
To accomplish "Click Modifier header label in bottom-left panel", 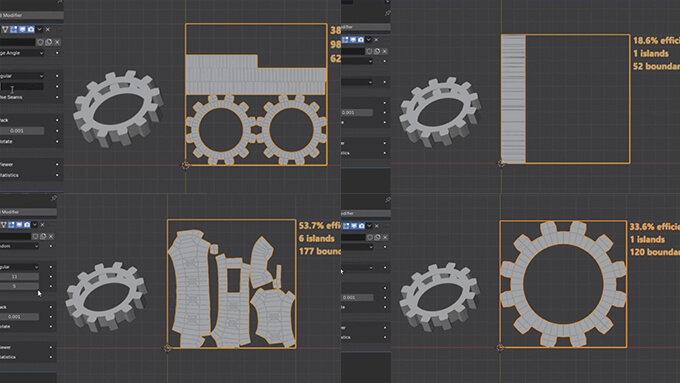I will [10, 212].
